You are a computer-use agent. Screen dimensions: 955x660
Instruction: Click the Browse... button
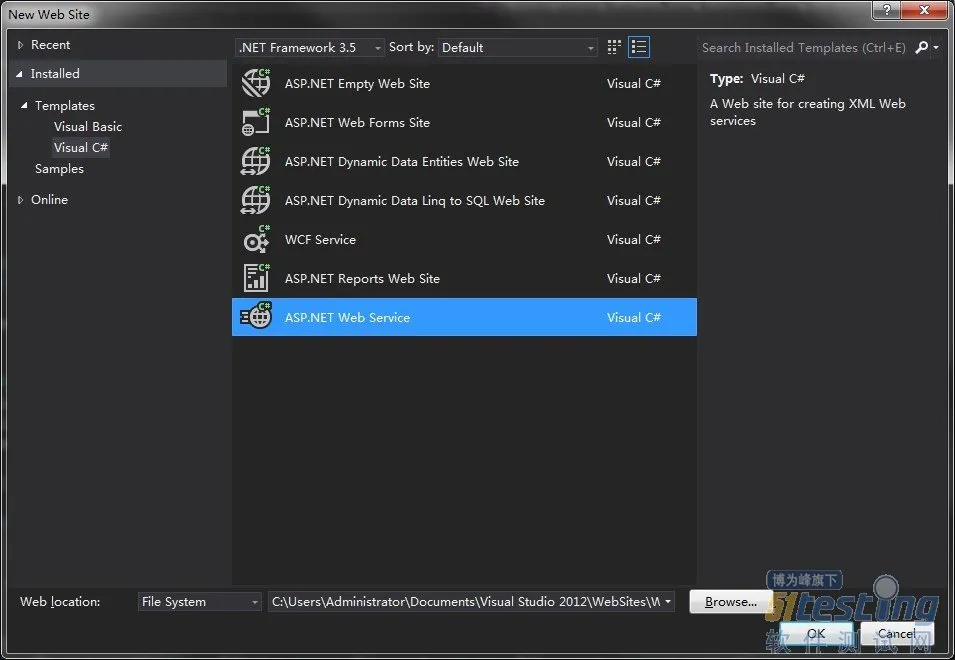[x=731, y=602]
